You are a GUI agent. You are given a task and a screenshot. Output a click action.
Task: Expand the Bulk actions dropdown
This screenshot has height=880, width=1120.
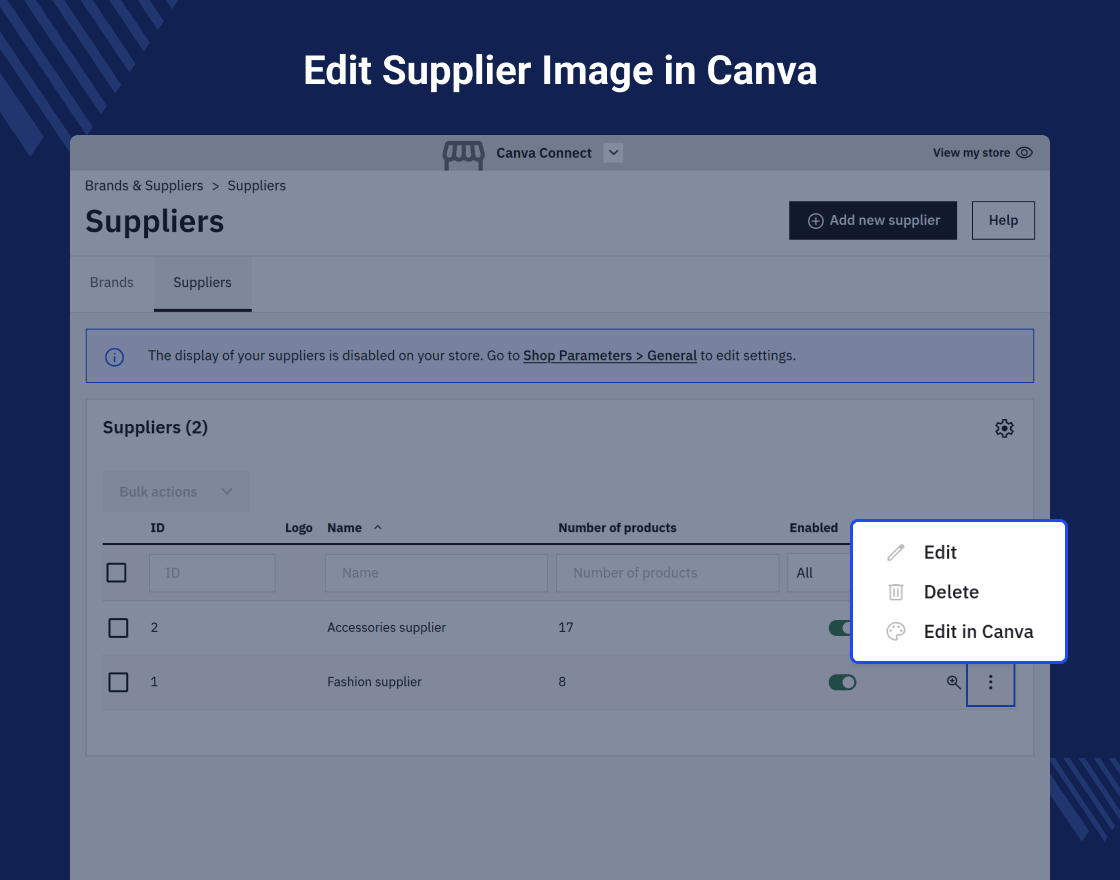(176, 491)
